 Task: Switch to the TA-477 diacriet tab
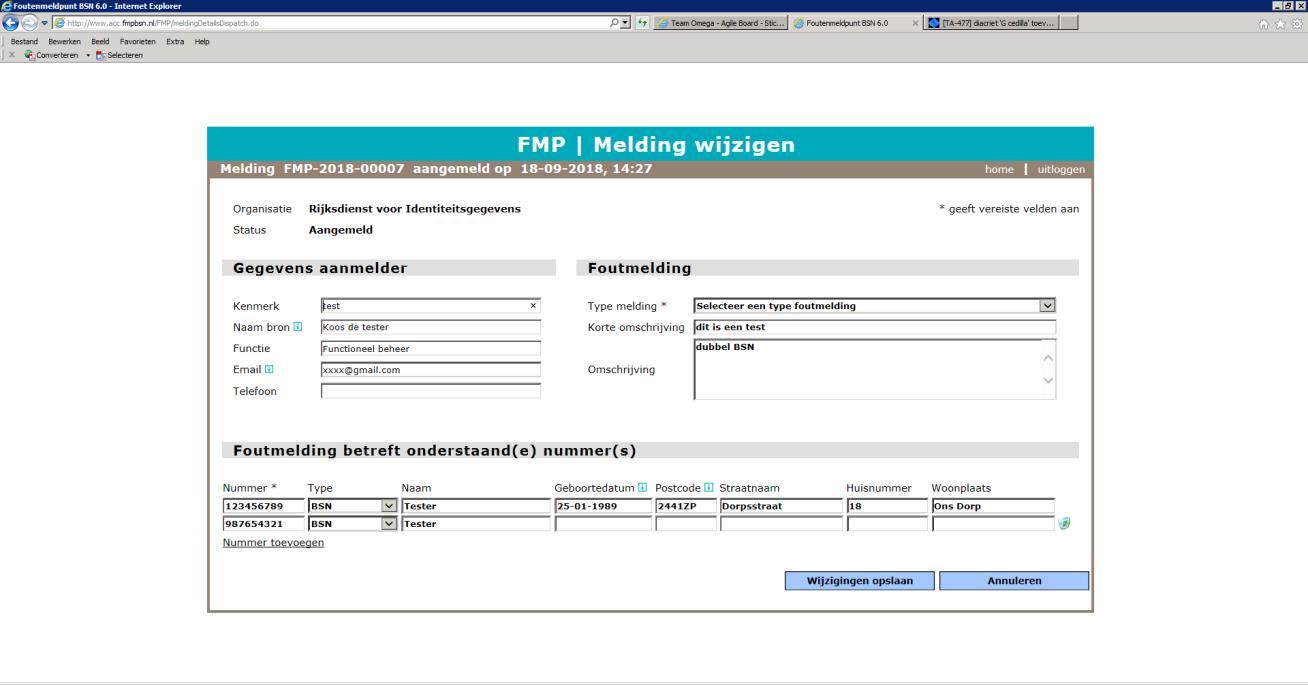[x=990, y=23]
